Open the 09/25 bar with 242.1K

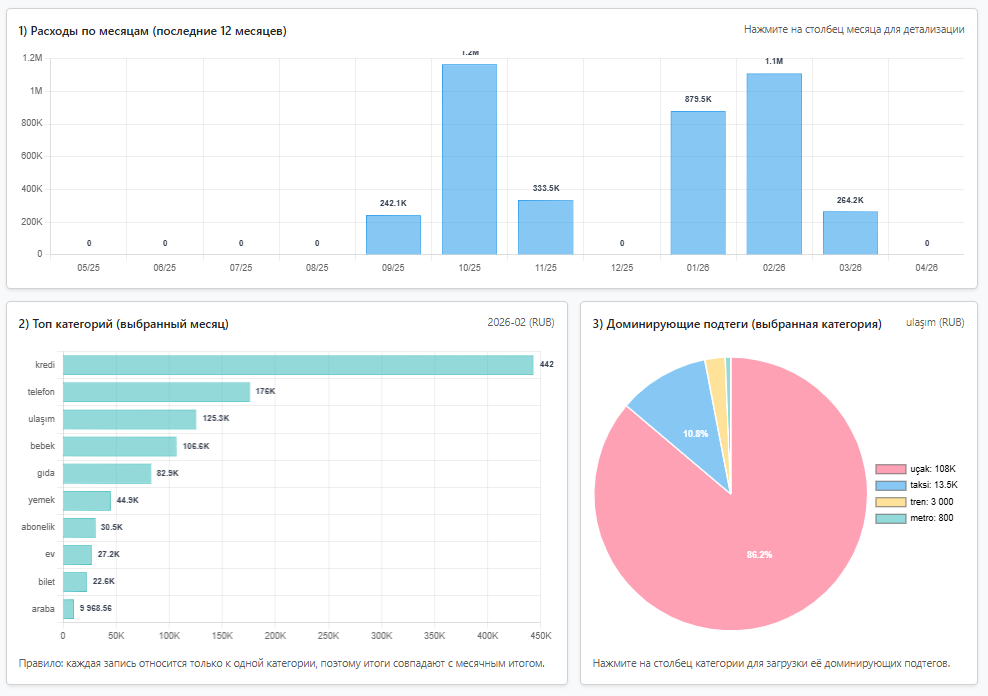coord(393,235)
